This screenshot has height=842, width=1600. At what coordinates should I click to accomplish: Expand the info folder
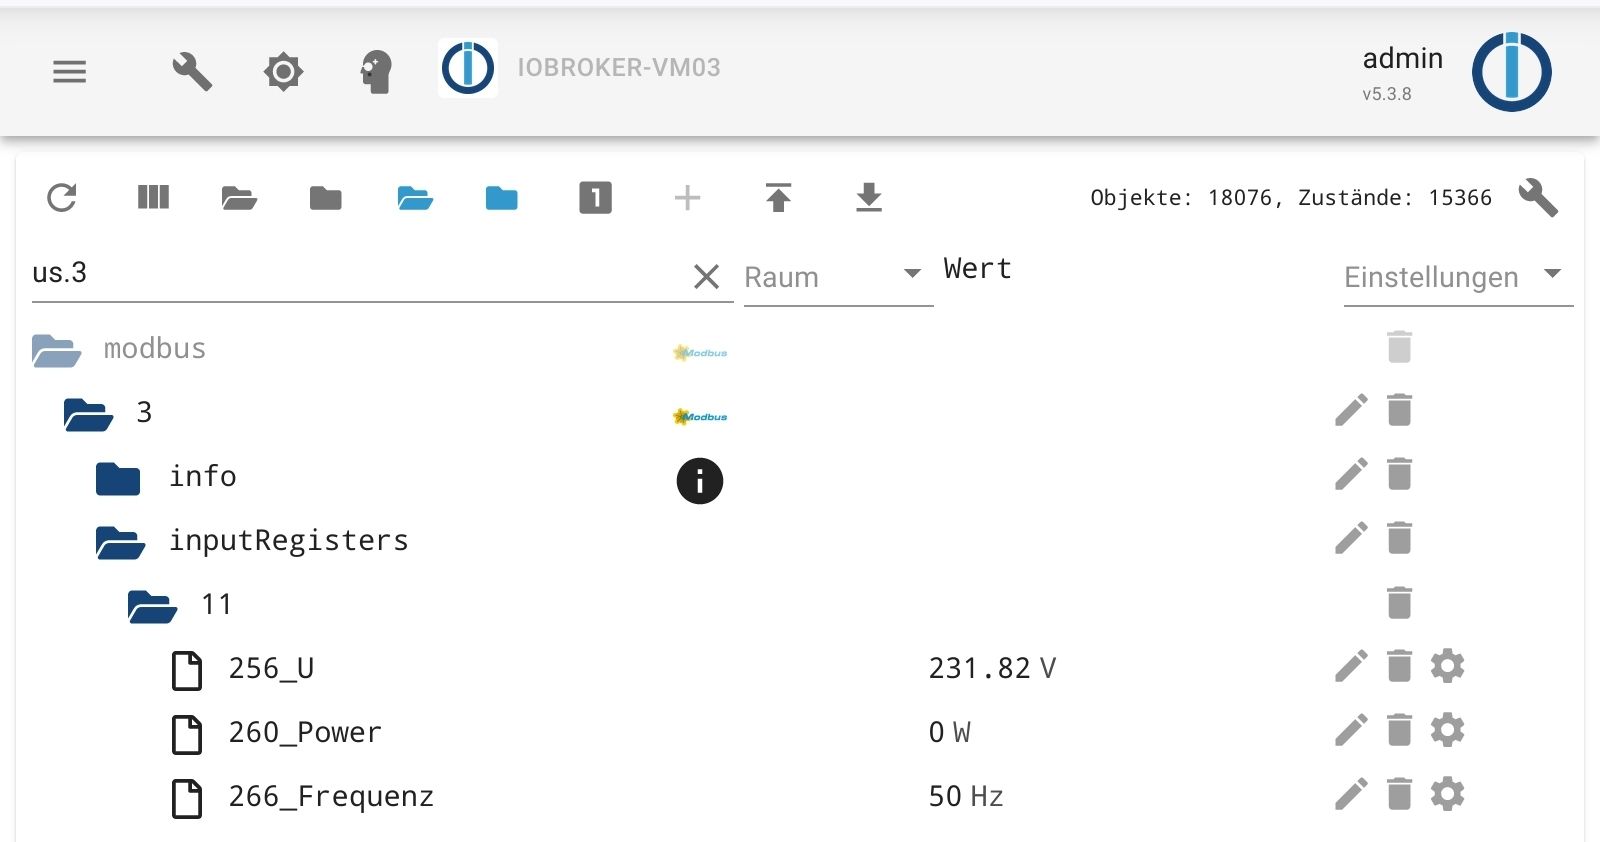pyautogui.click(x=118, y=478)
